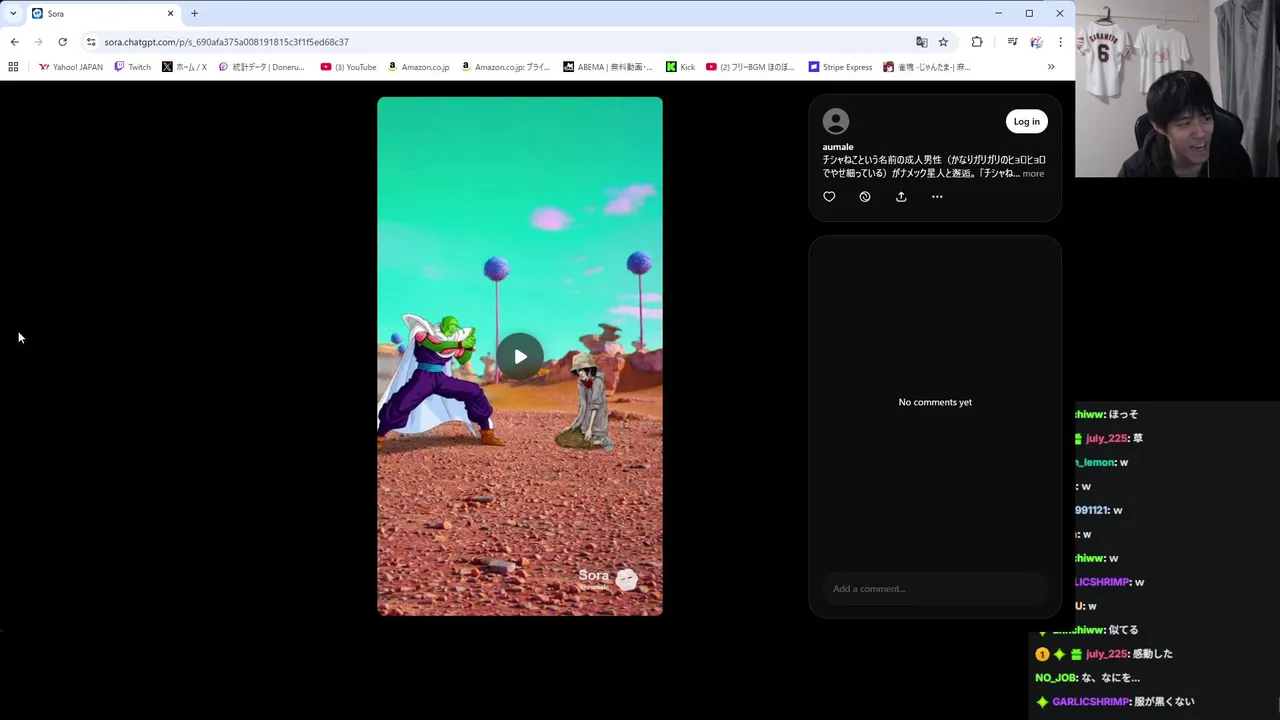
Task: Open the Stripe Express bookmark
Action: (x=840, y=67)
